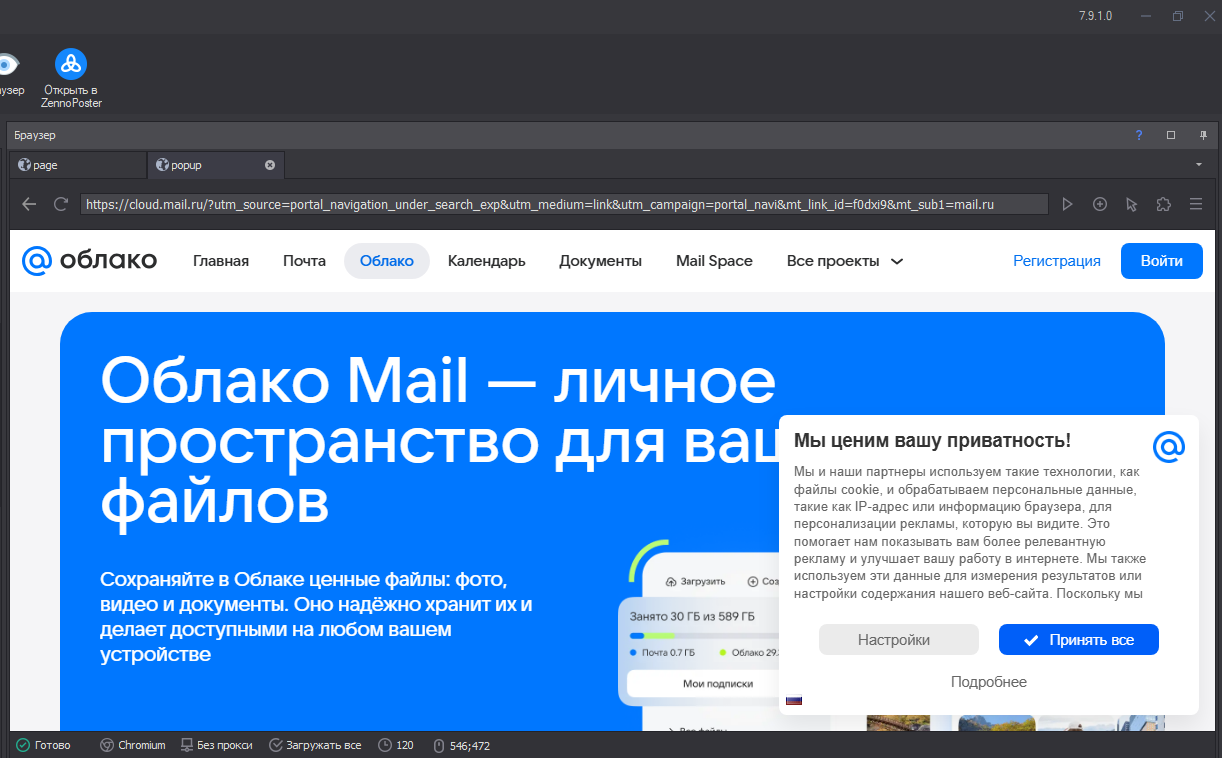The width and height of the screenshot is (1222, 758).
Task: Open the hamburger menu icon in browser
Action: tap(1196, 204)
